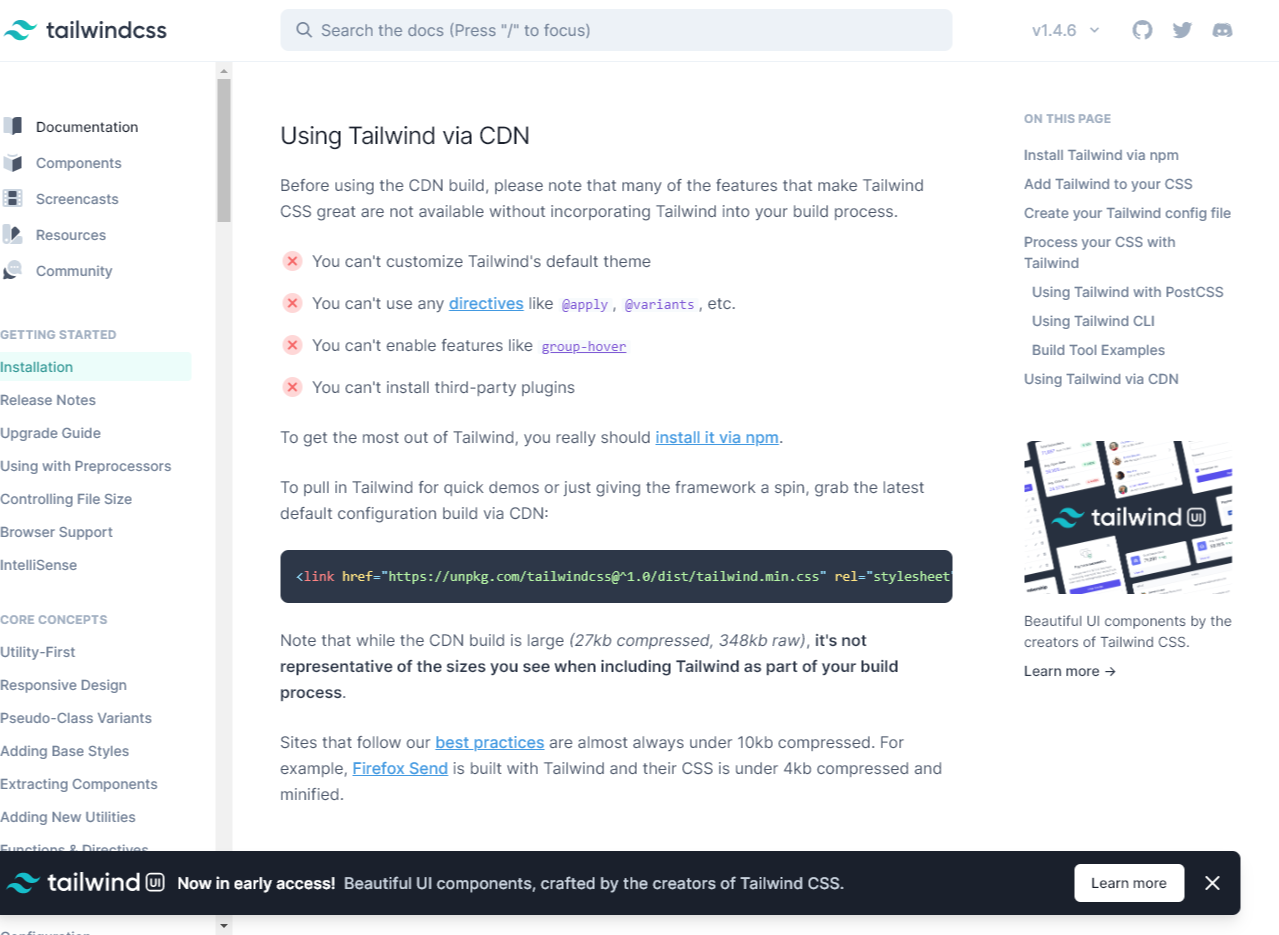This screenshot has width=1279, height=935.
Task: Open the Tailwind Discord server icon
Action: pos(1222,30)
